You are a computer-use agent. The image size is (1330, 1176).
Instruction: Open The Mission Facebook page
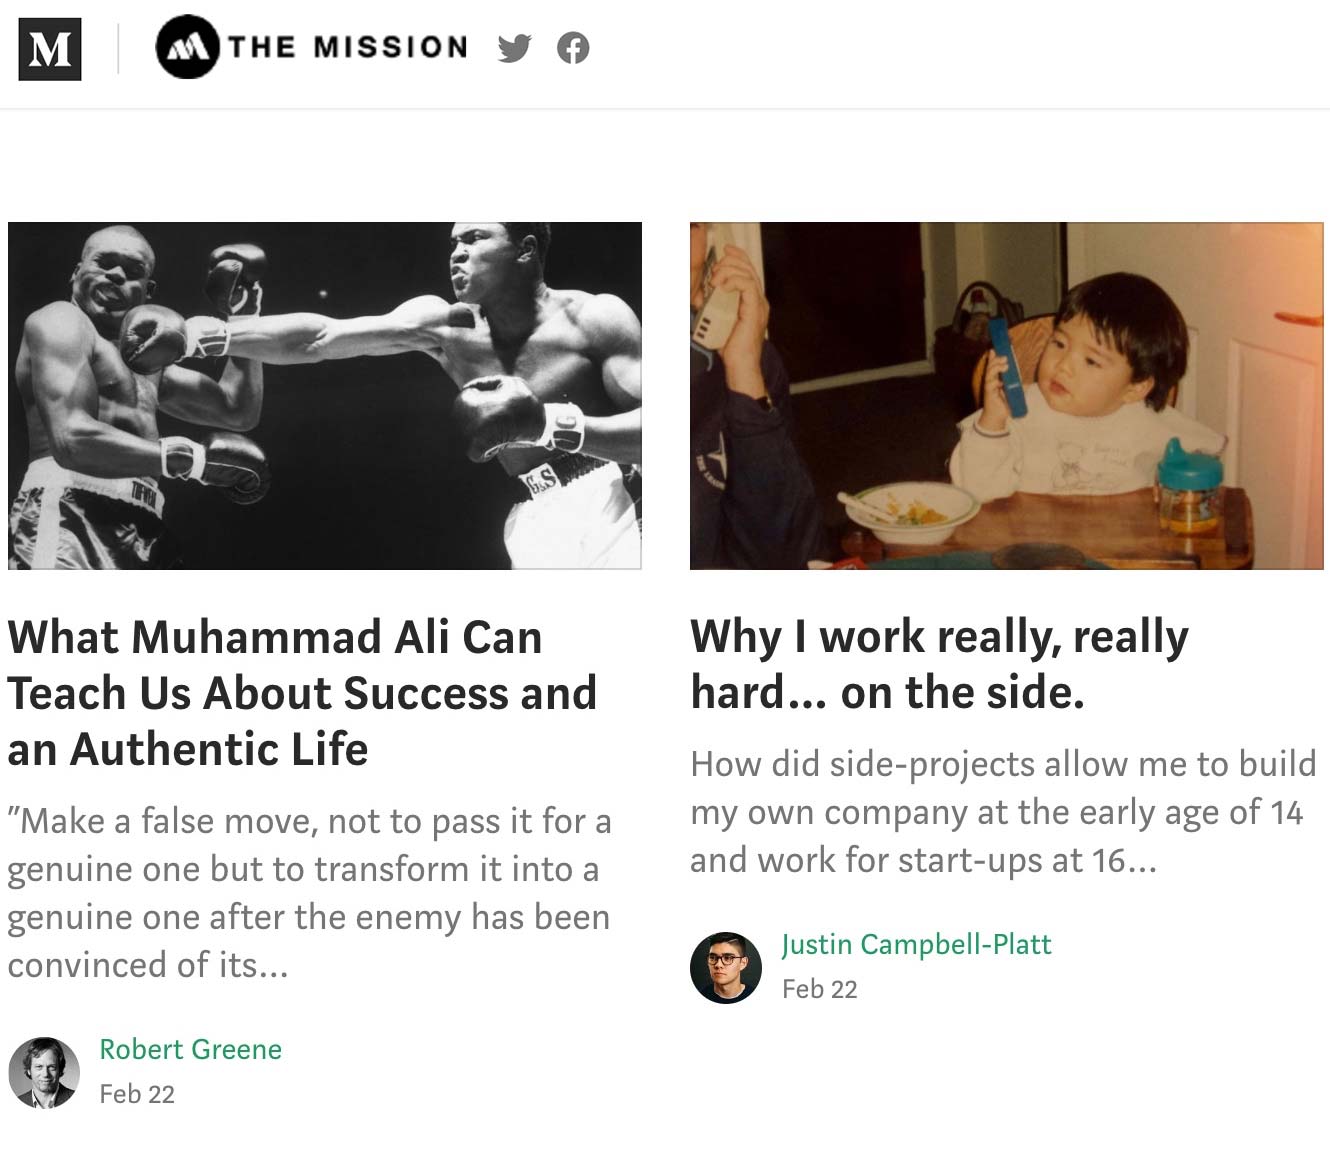573,48
